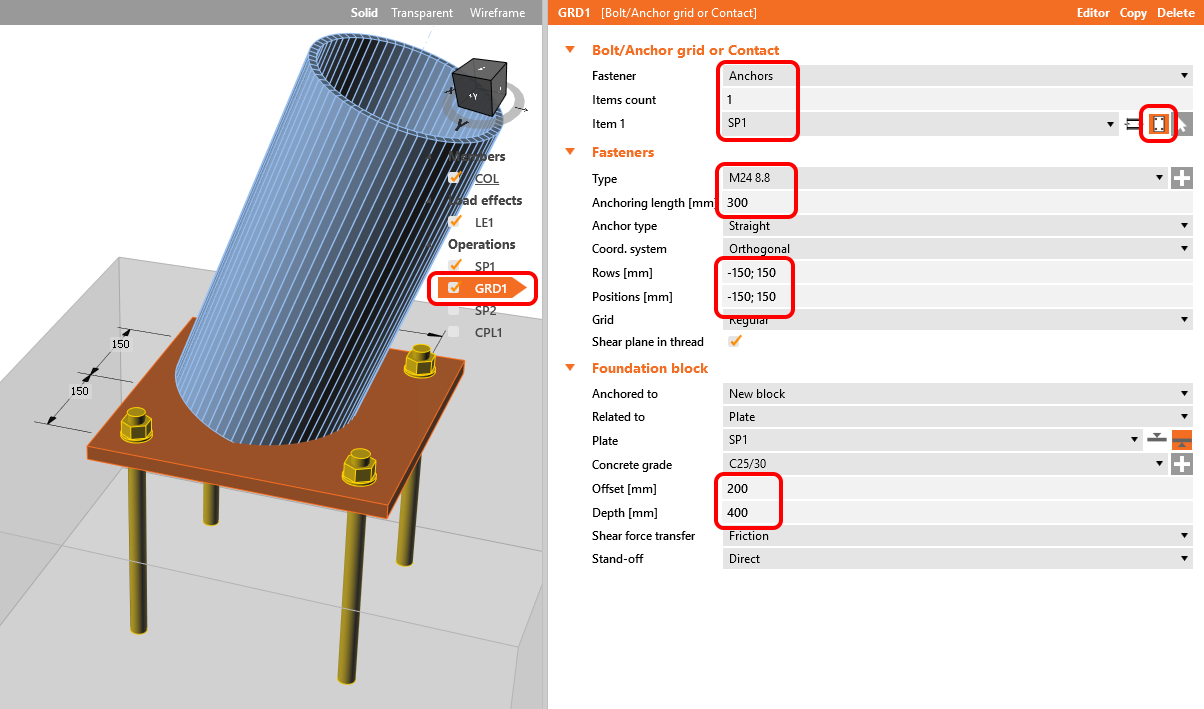Add new fastener type with plus icon
Viewport: 1204px width, 709px height.
(x=1182, y=178)
